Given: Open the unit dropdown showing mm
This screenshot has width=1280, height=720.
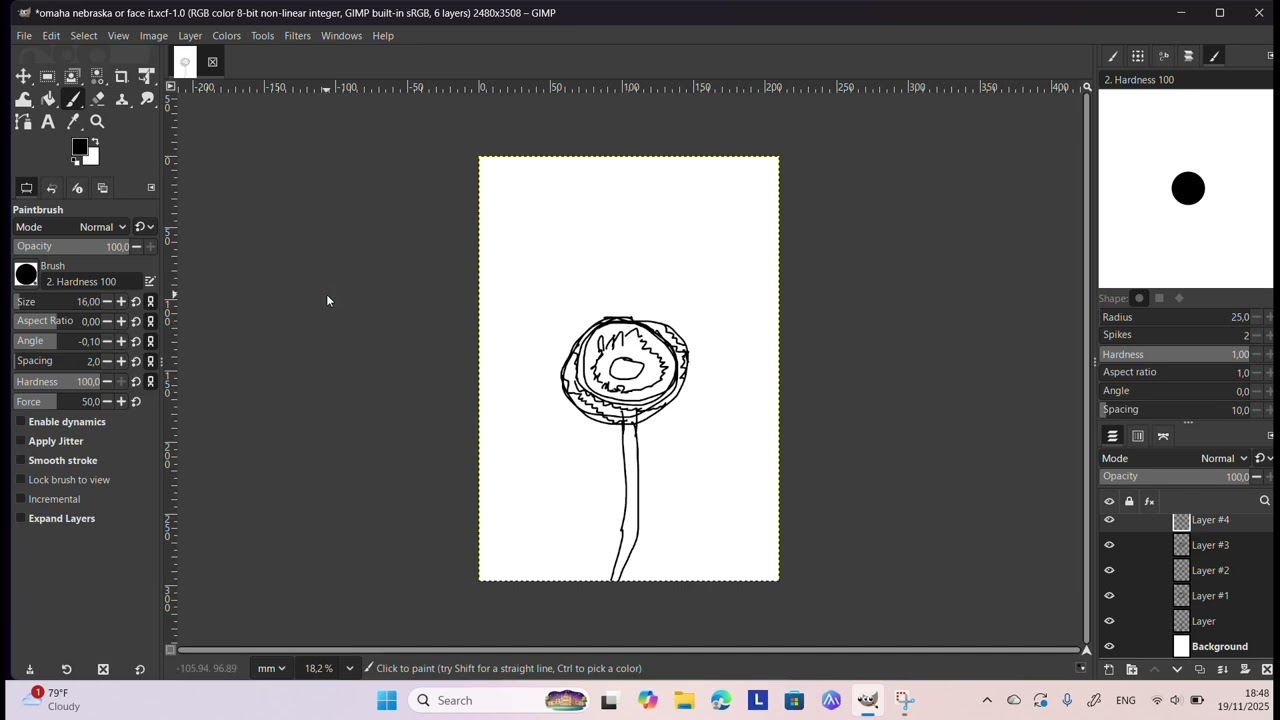Looking at the screenshot, I should point(271,669).
